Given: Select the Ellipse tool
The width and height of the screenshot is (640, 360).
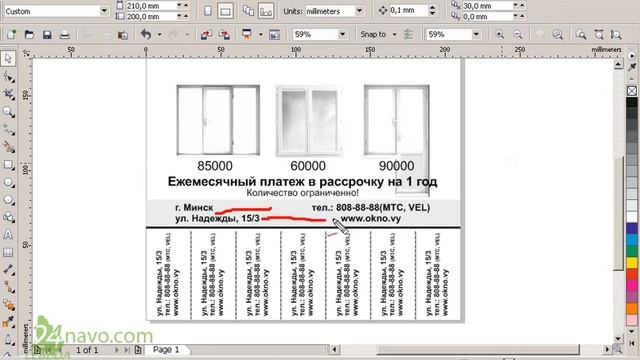Looking at the screenshot, I should coord(8,182).
